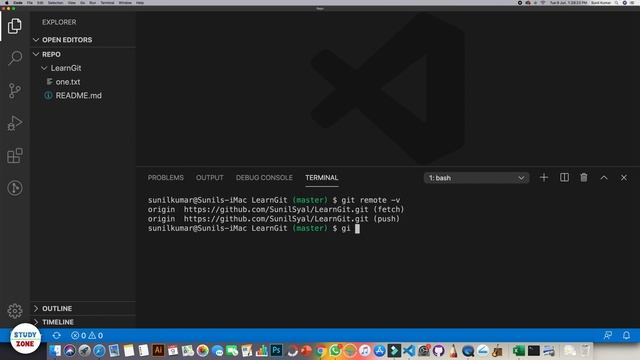Switch to the Debug Console tab

[x=264, y=178]
